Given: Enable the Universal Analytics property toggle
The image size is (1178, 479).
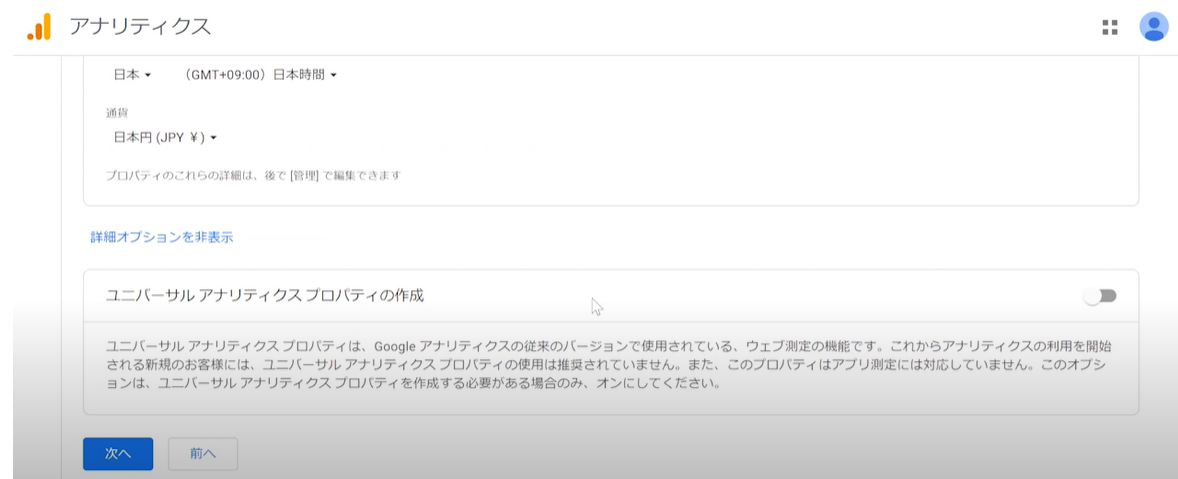Looking at the screenshot, I should coord(1100,296).
